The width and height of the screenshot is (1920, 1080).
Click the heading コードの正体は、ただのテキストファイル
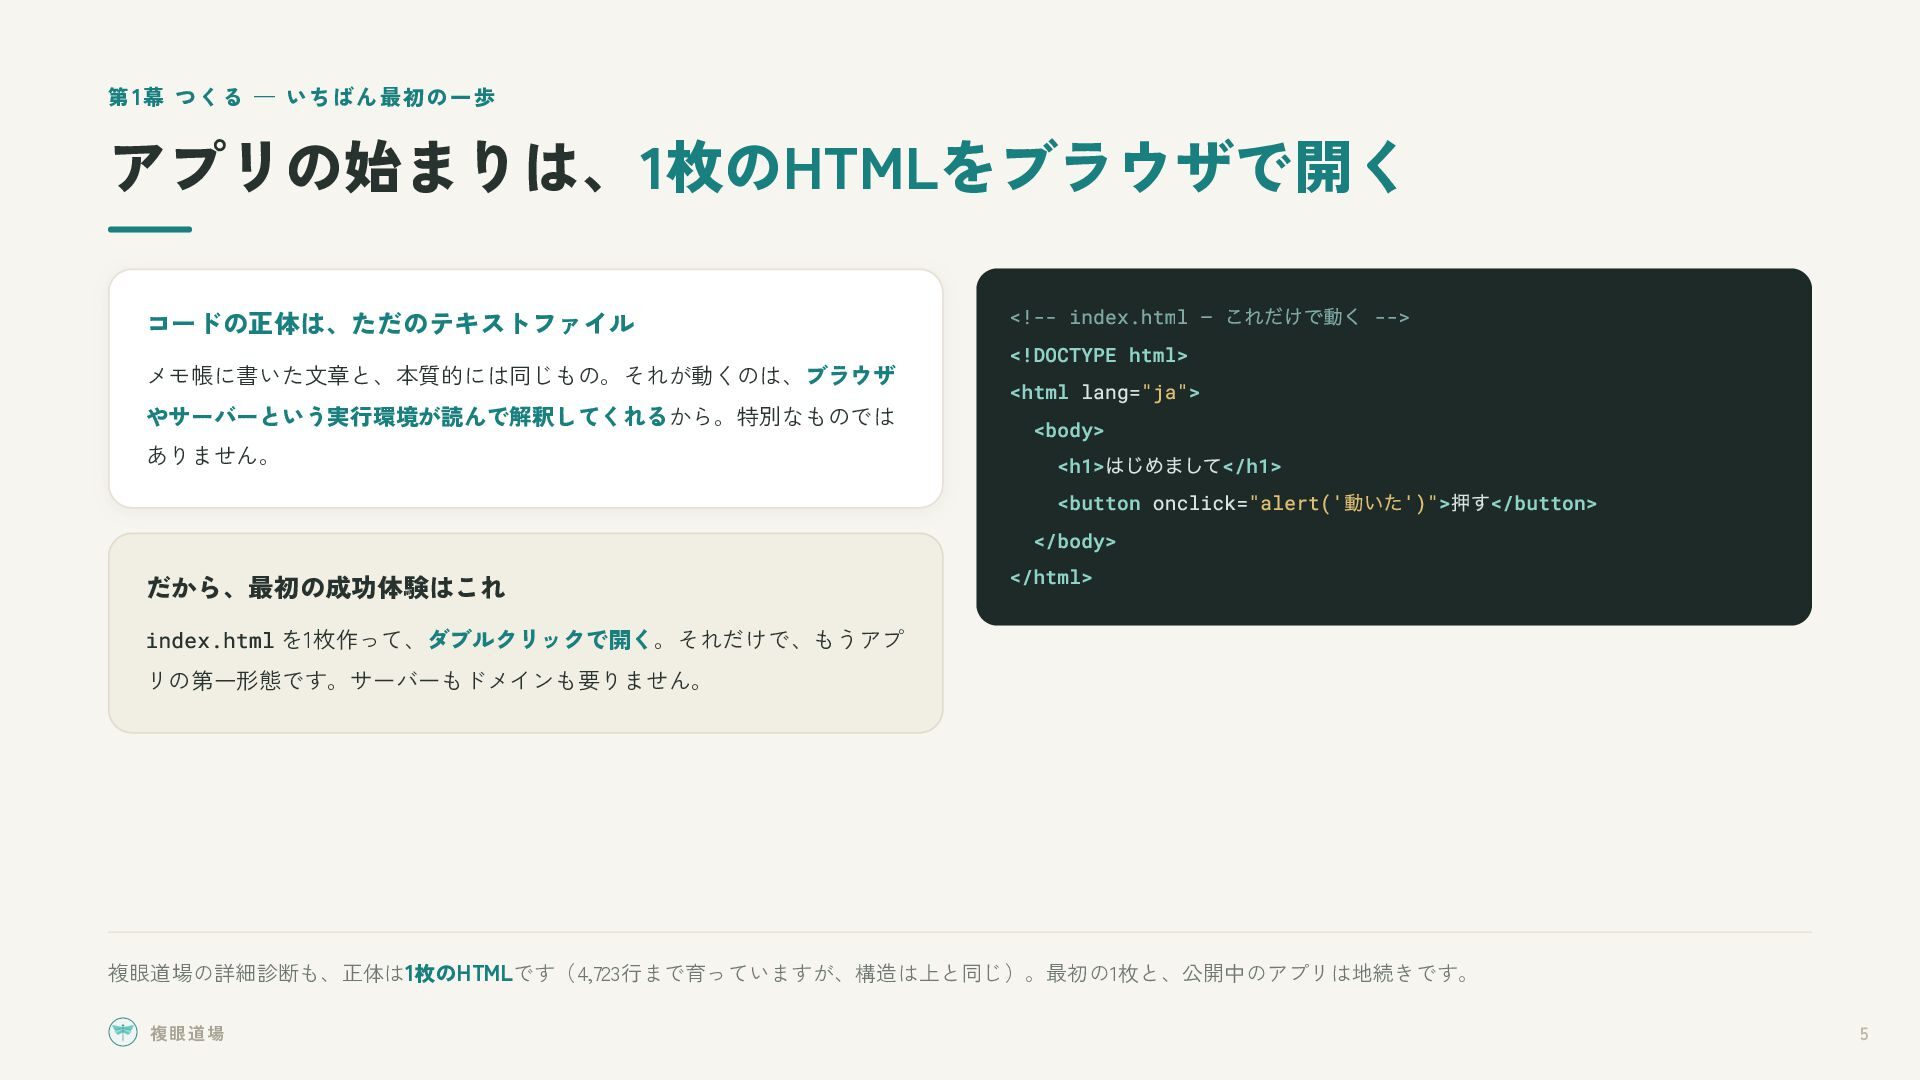(x=390, y=323)
